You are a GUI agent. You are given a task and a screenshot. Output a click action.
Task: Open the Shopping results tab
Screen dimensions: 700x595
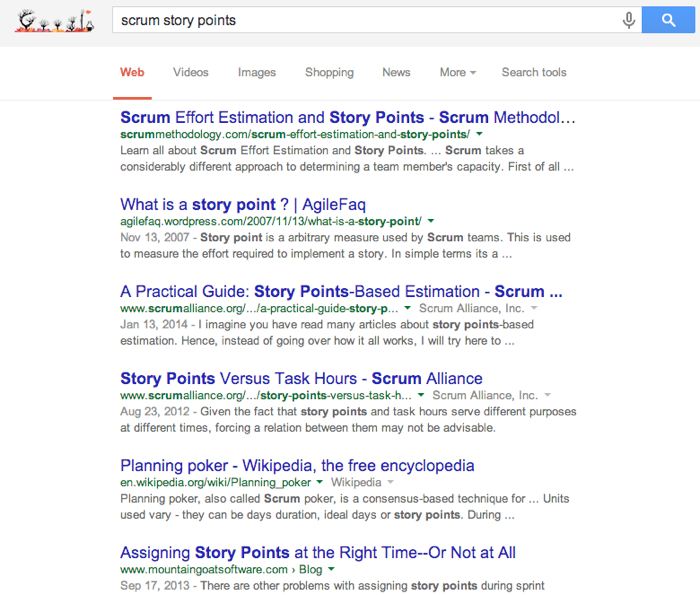pos(329,72)
